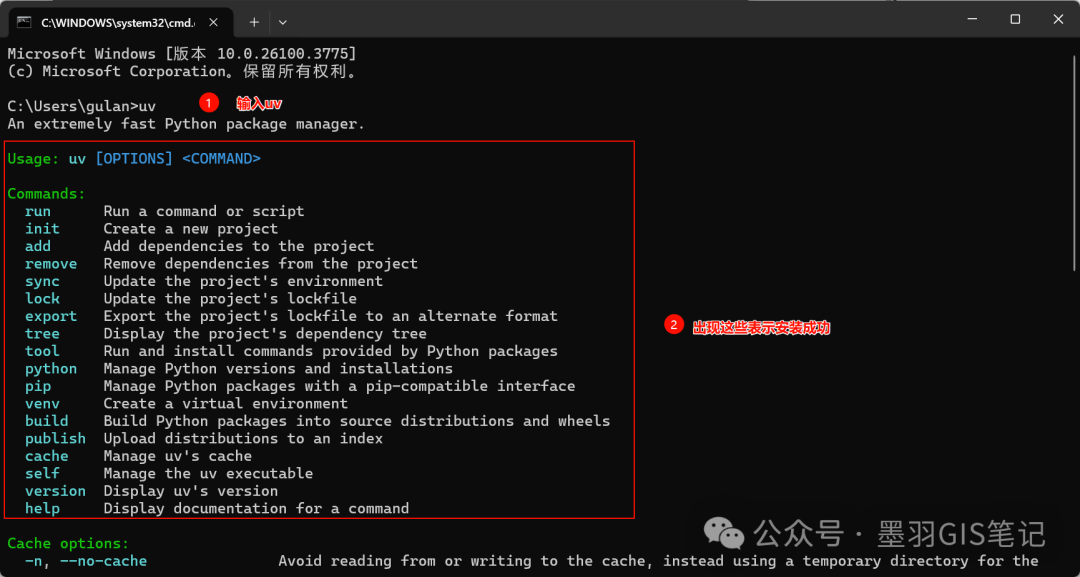Click the red circle marker numbered 2

click(x=674, y=325)
